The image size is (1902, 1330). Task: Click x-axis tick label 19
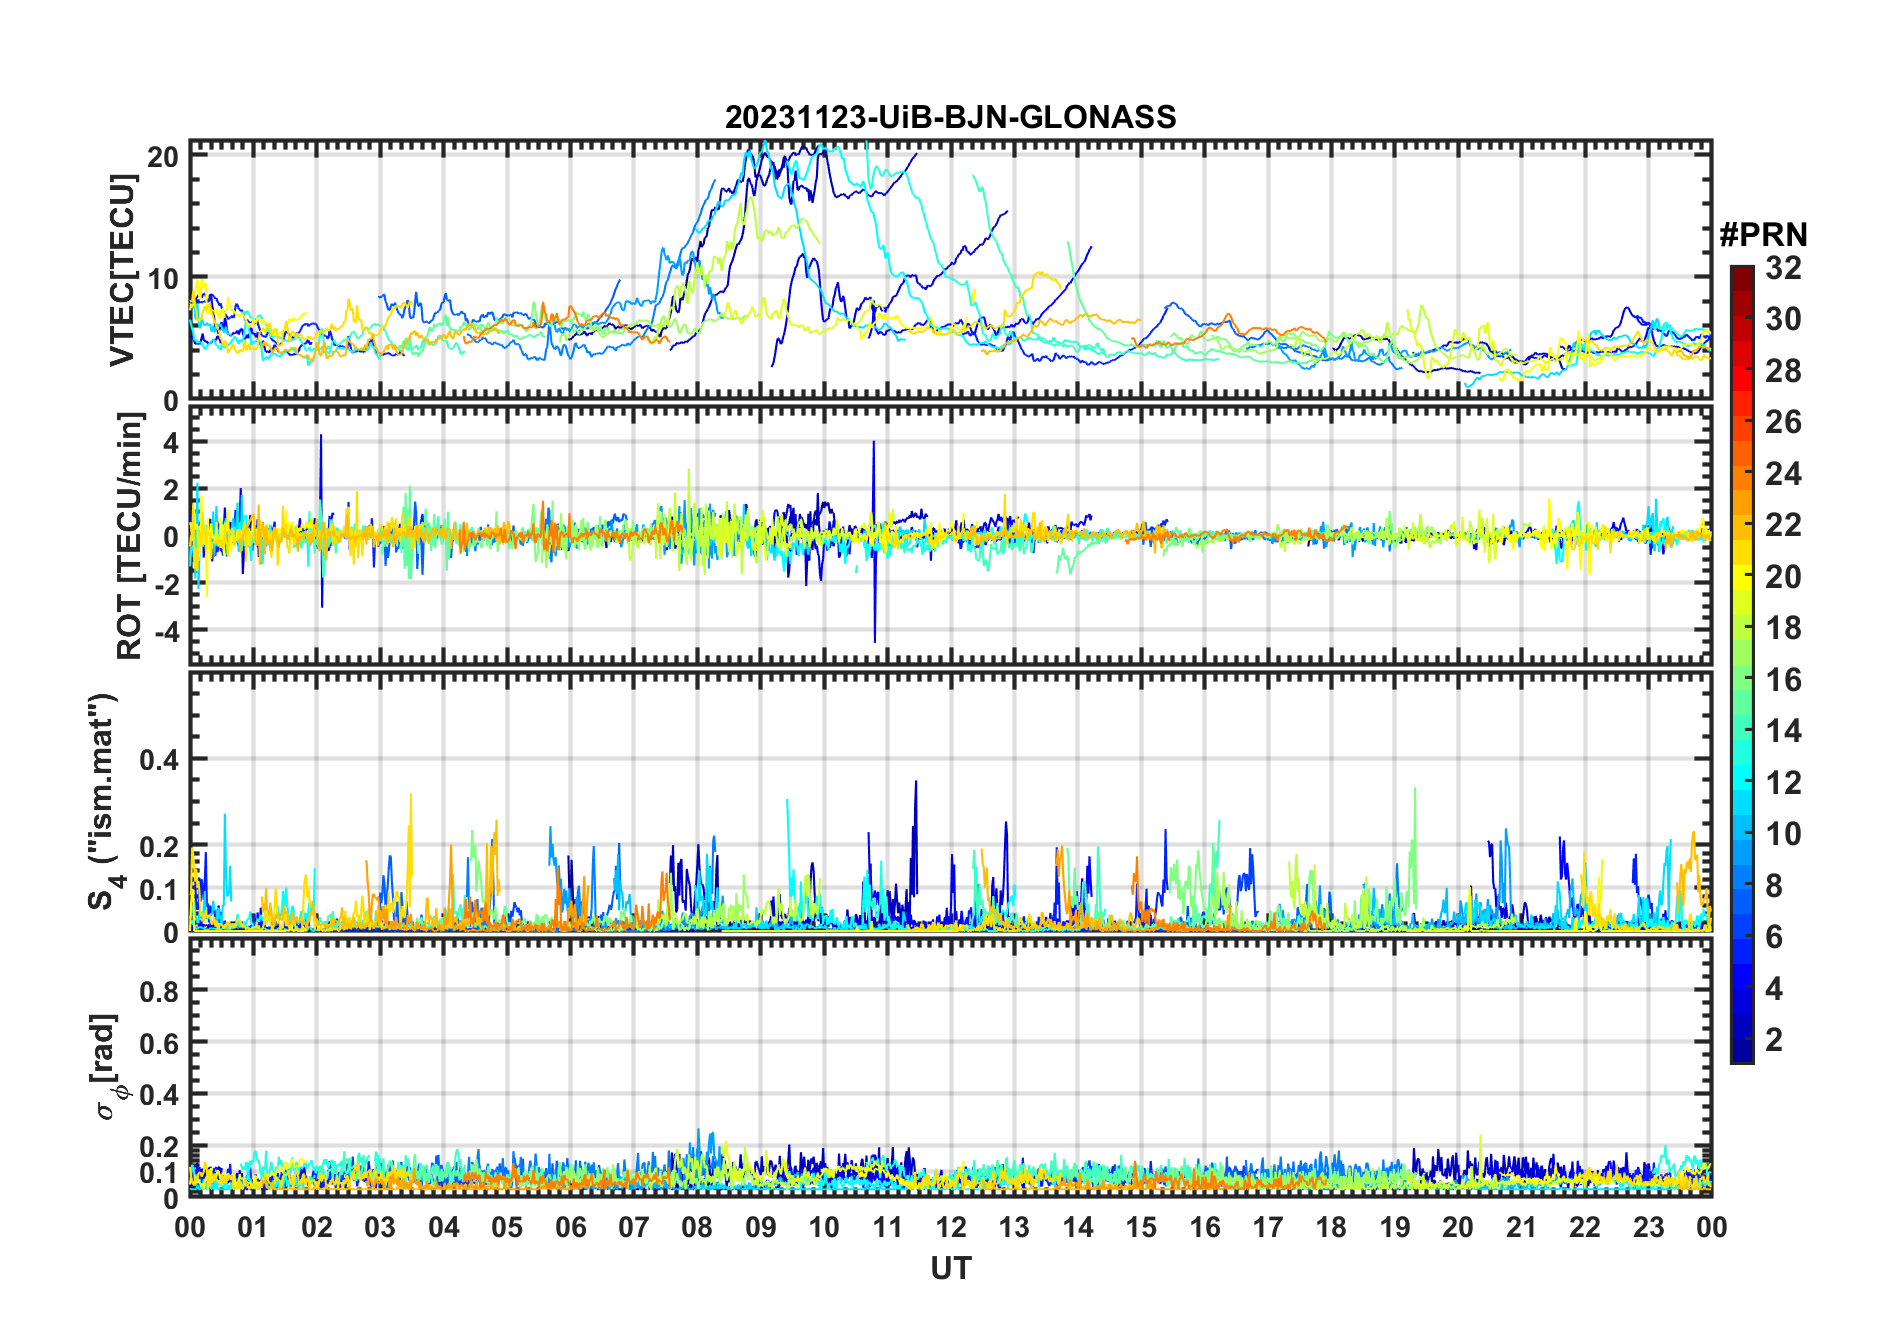1395,1227
